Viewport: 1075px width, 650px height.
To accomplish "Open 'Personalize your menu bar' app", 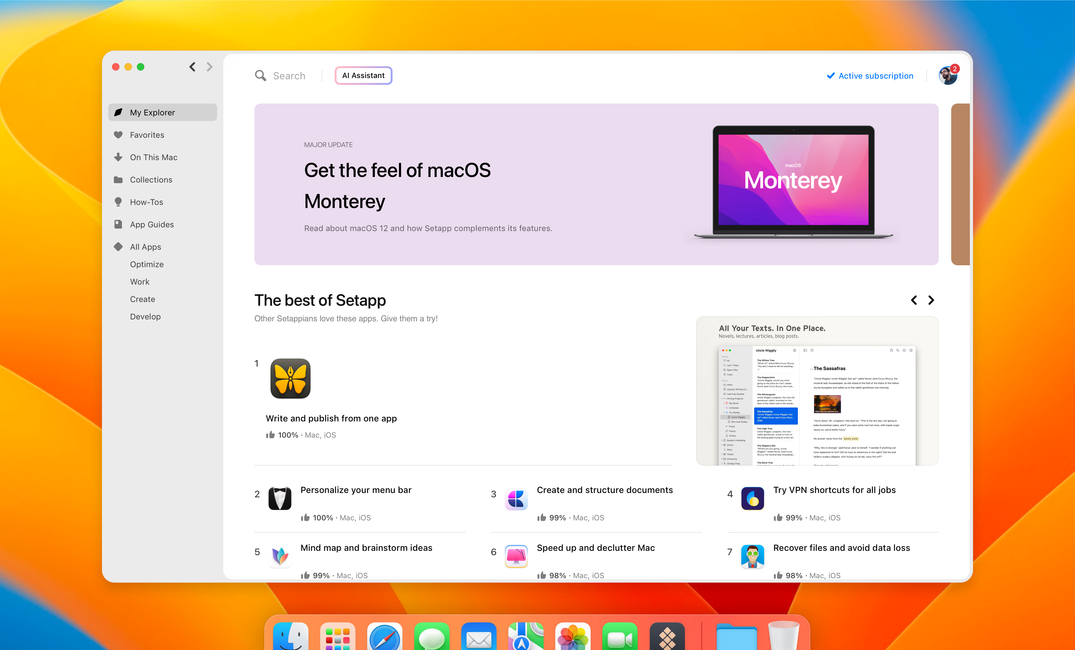I will [x=356, y=490].
